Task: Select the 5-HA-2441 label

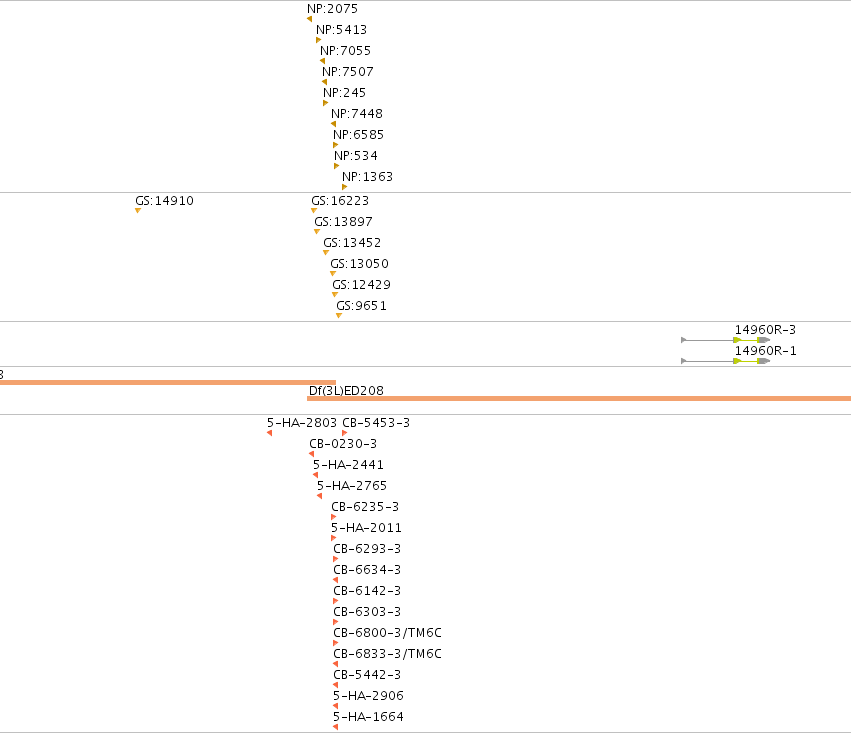Action: [348, 465]
